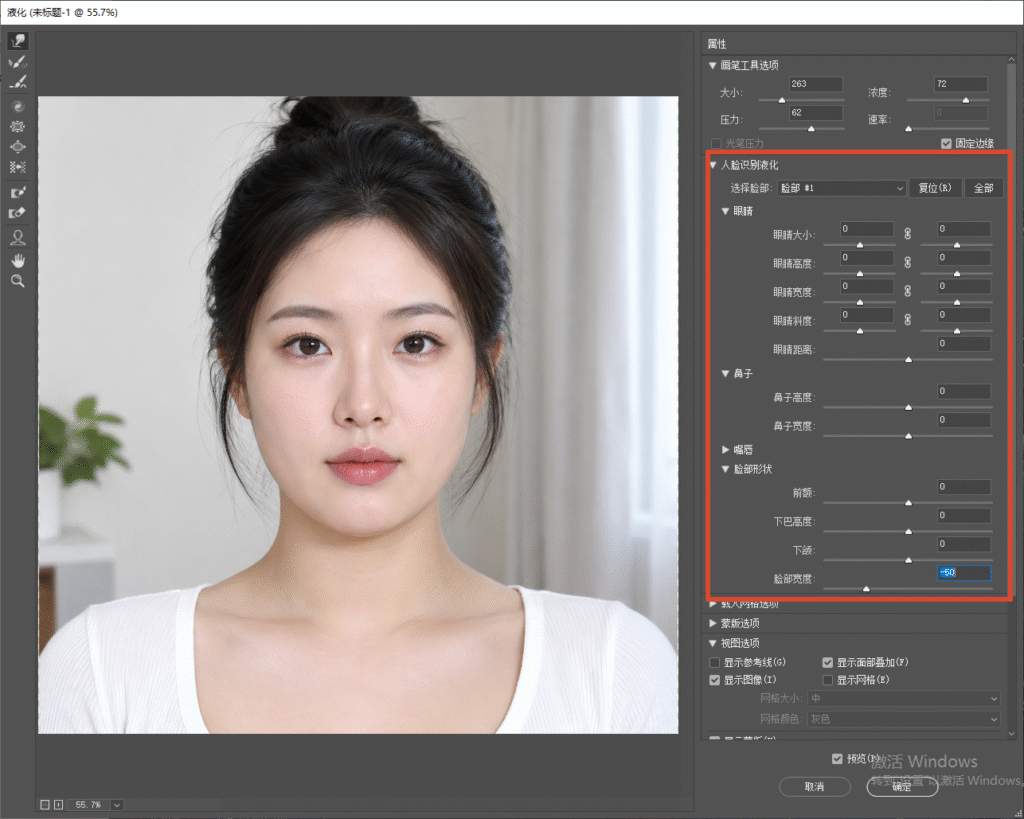Toggle the link icon for 眼睛大小
Image resolution: width=1024 pixels, height=819 pixels.
[907, 234]
